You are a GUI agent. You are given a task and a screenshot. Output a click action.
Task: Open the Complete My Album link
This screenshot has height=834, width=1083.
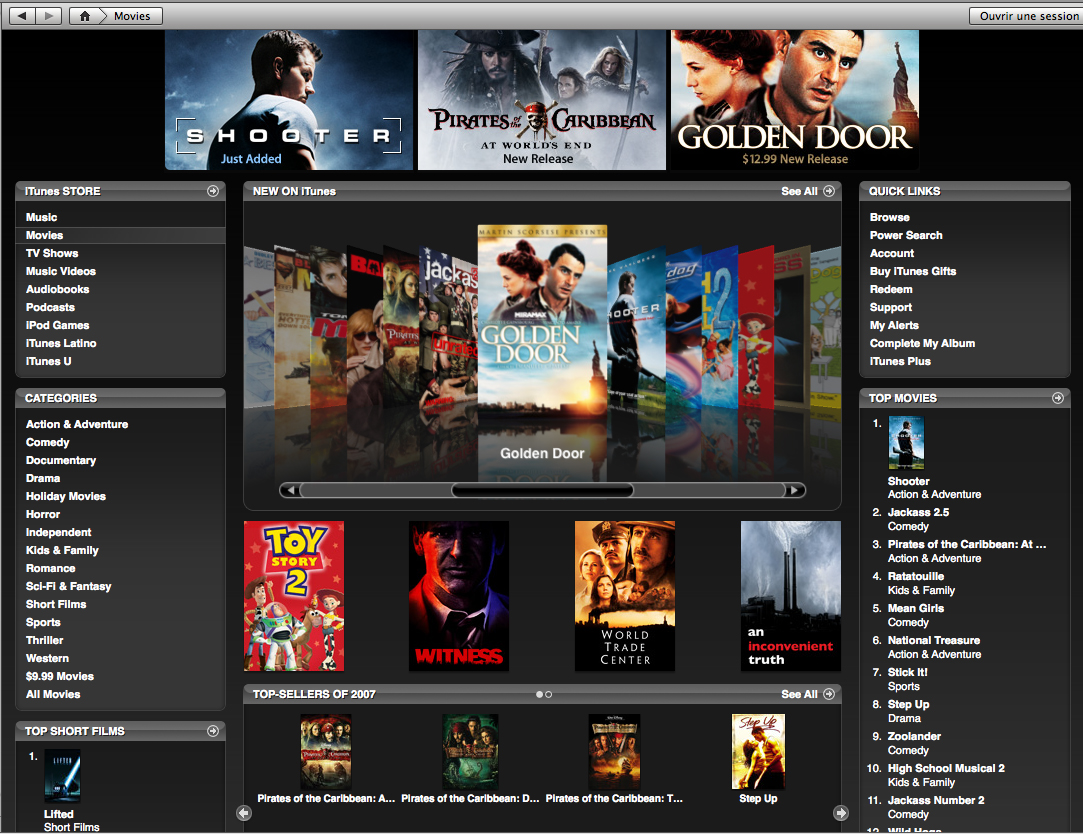pyautogui.click(x=922, y=343)
